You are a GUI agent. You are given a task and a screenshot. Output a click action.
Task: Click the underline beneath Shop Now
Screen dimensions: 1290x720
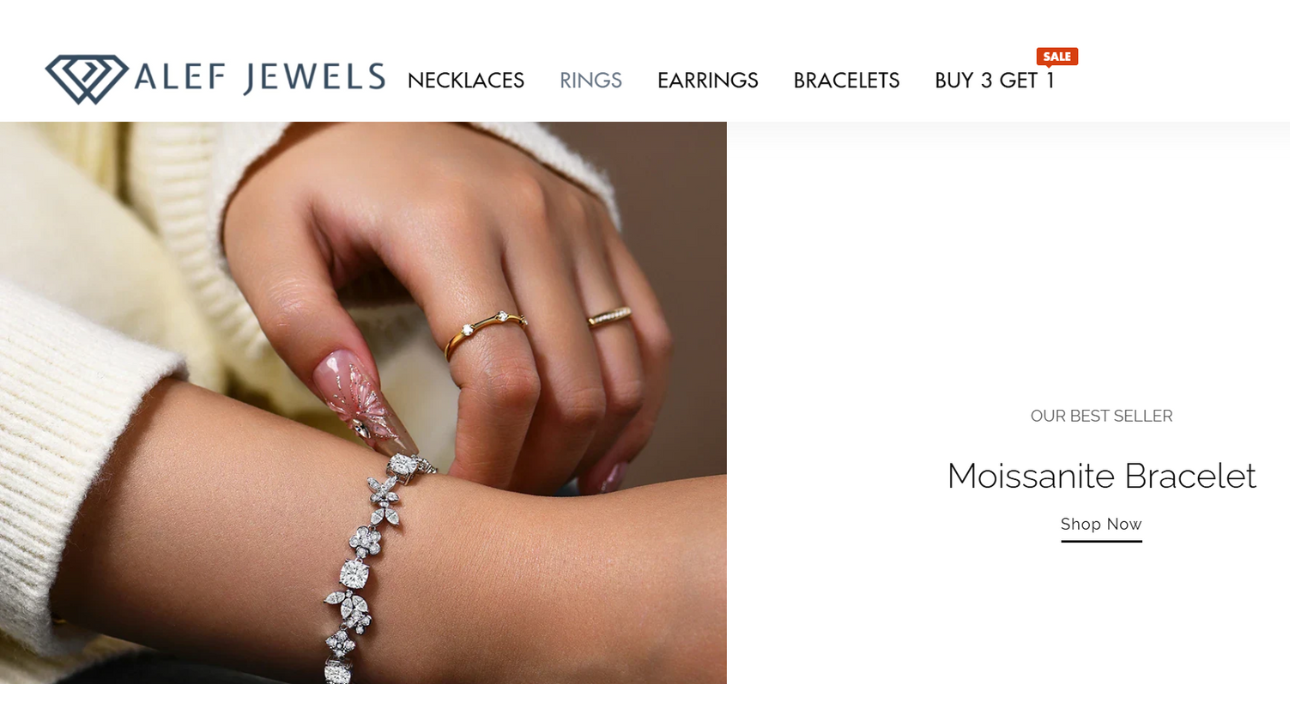click(x=1101, y=541)
